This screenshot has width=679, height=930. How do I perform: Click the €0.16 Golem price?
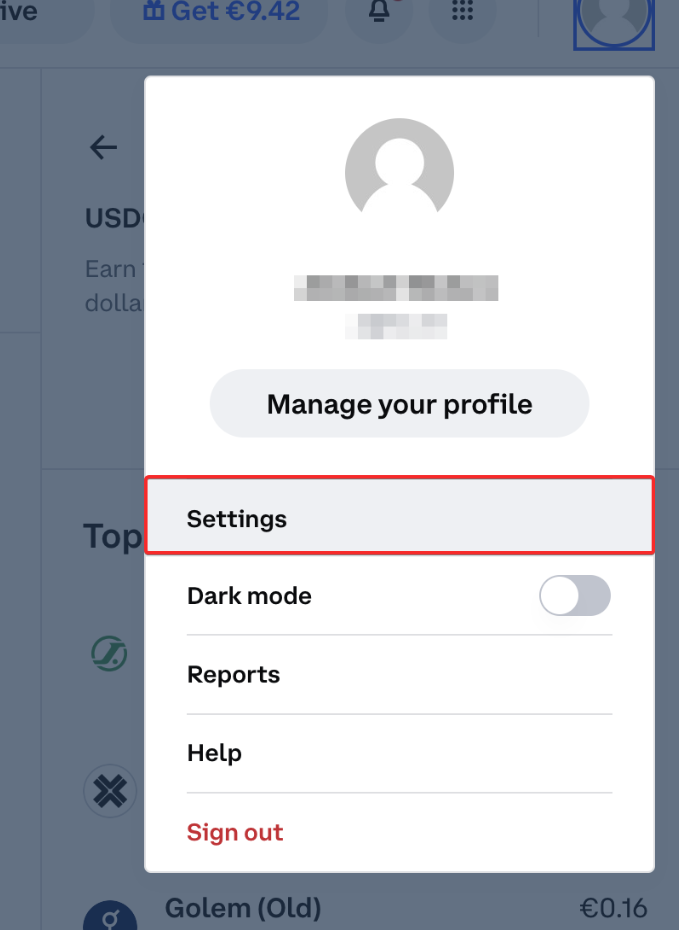[x=613, y=908]
